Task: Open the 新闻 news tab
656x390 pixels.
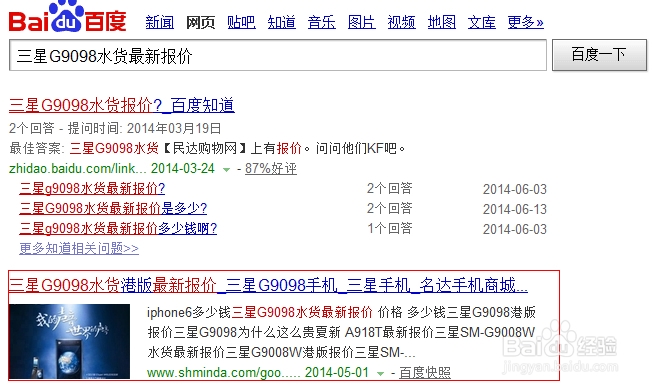Action: (160, 22)
